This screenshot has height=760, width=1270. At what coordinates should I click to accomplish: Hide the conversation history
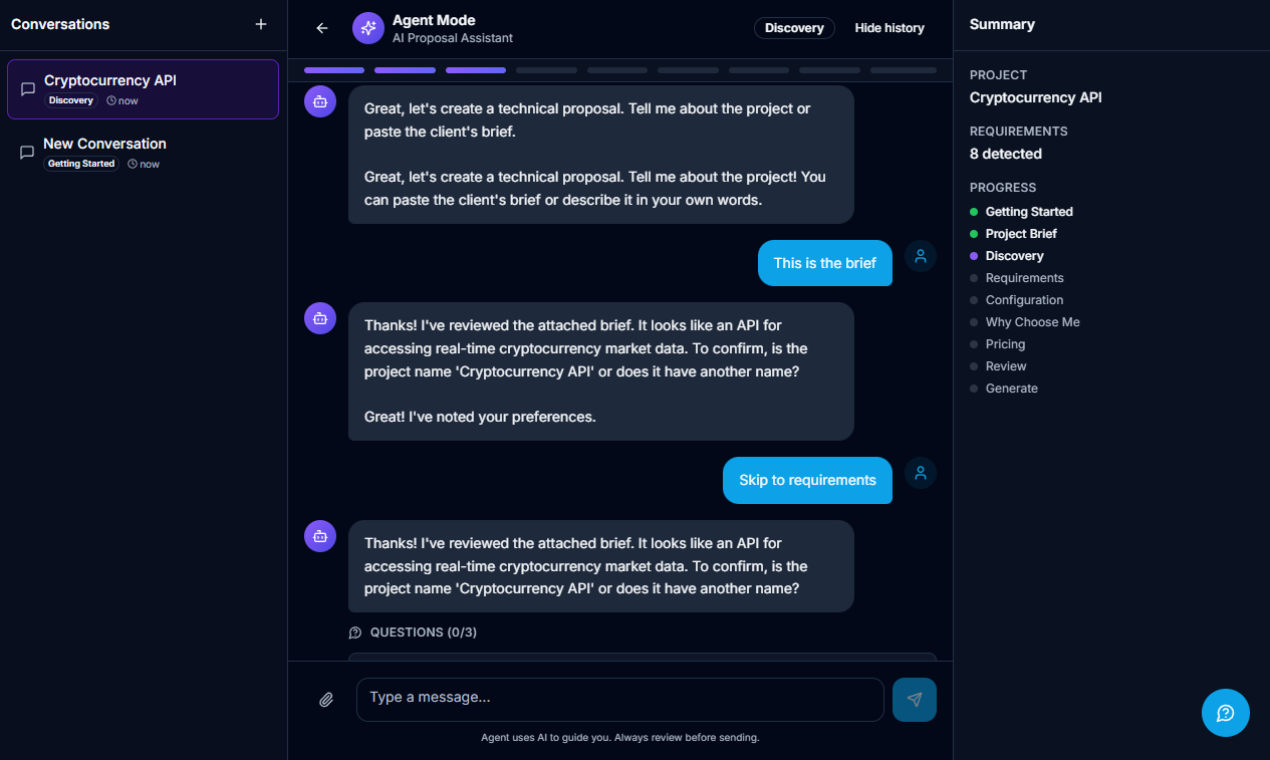889,28
